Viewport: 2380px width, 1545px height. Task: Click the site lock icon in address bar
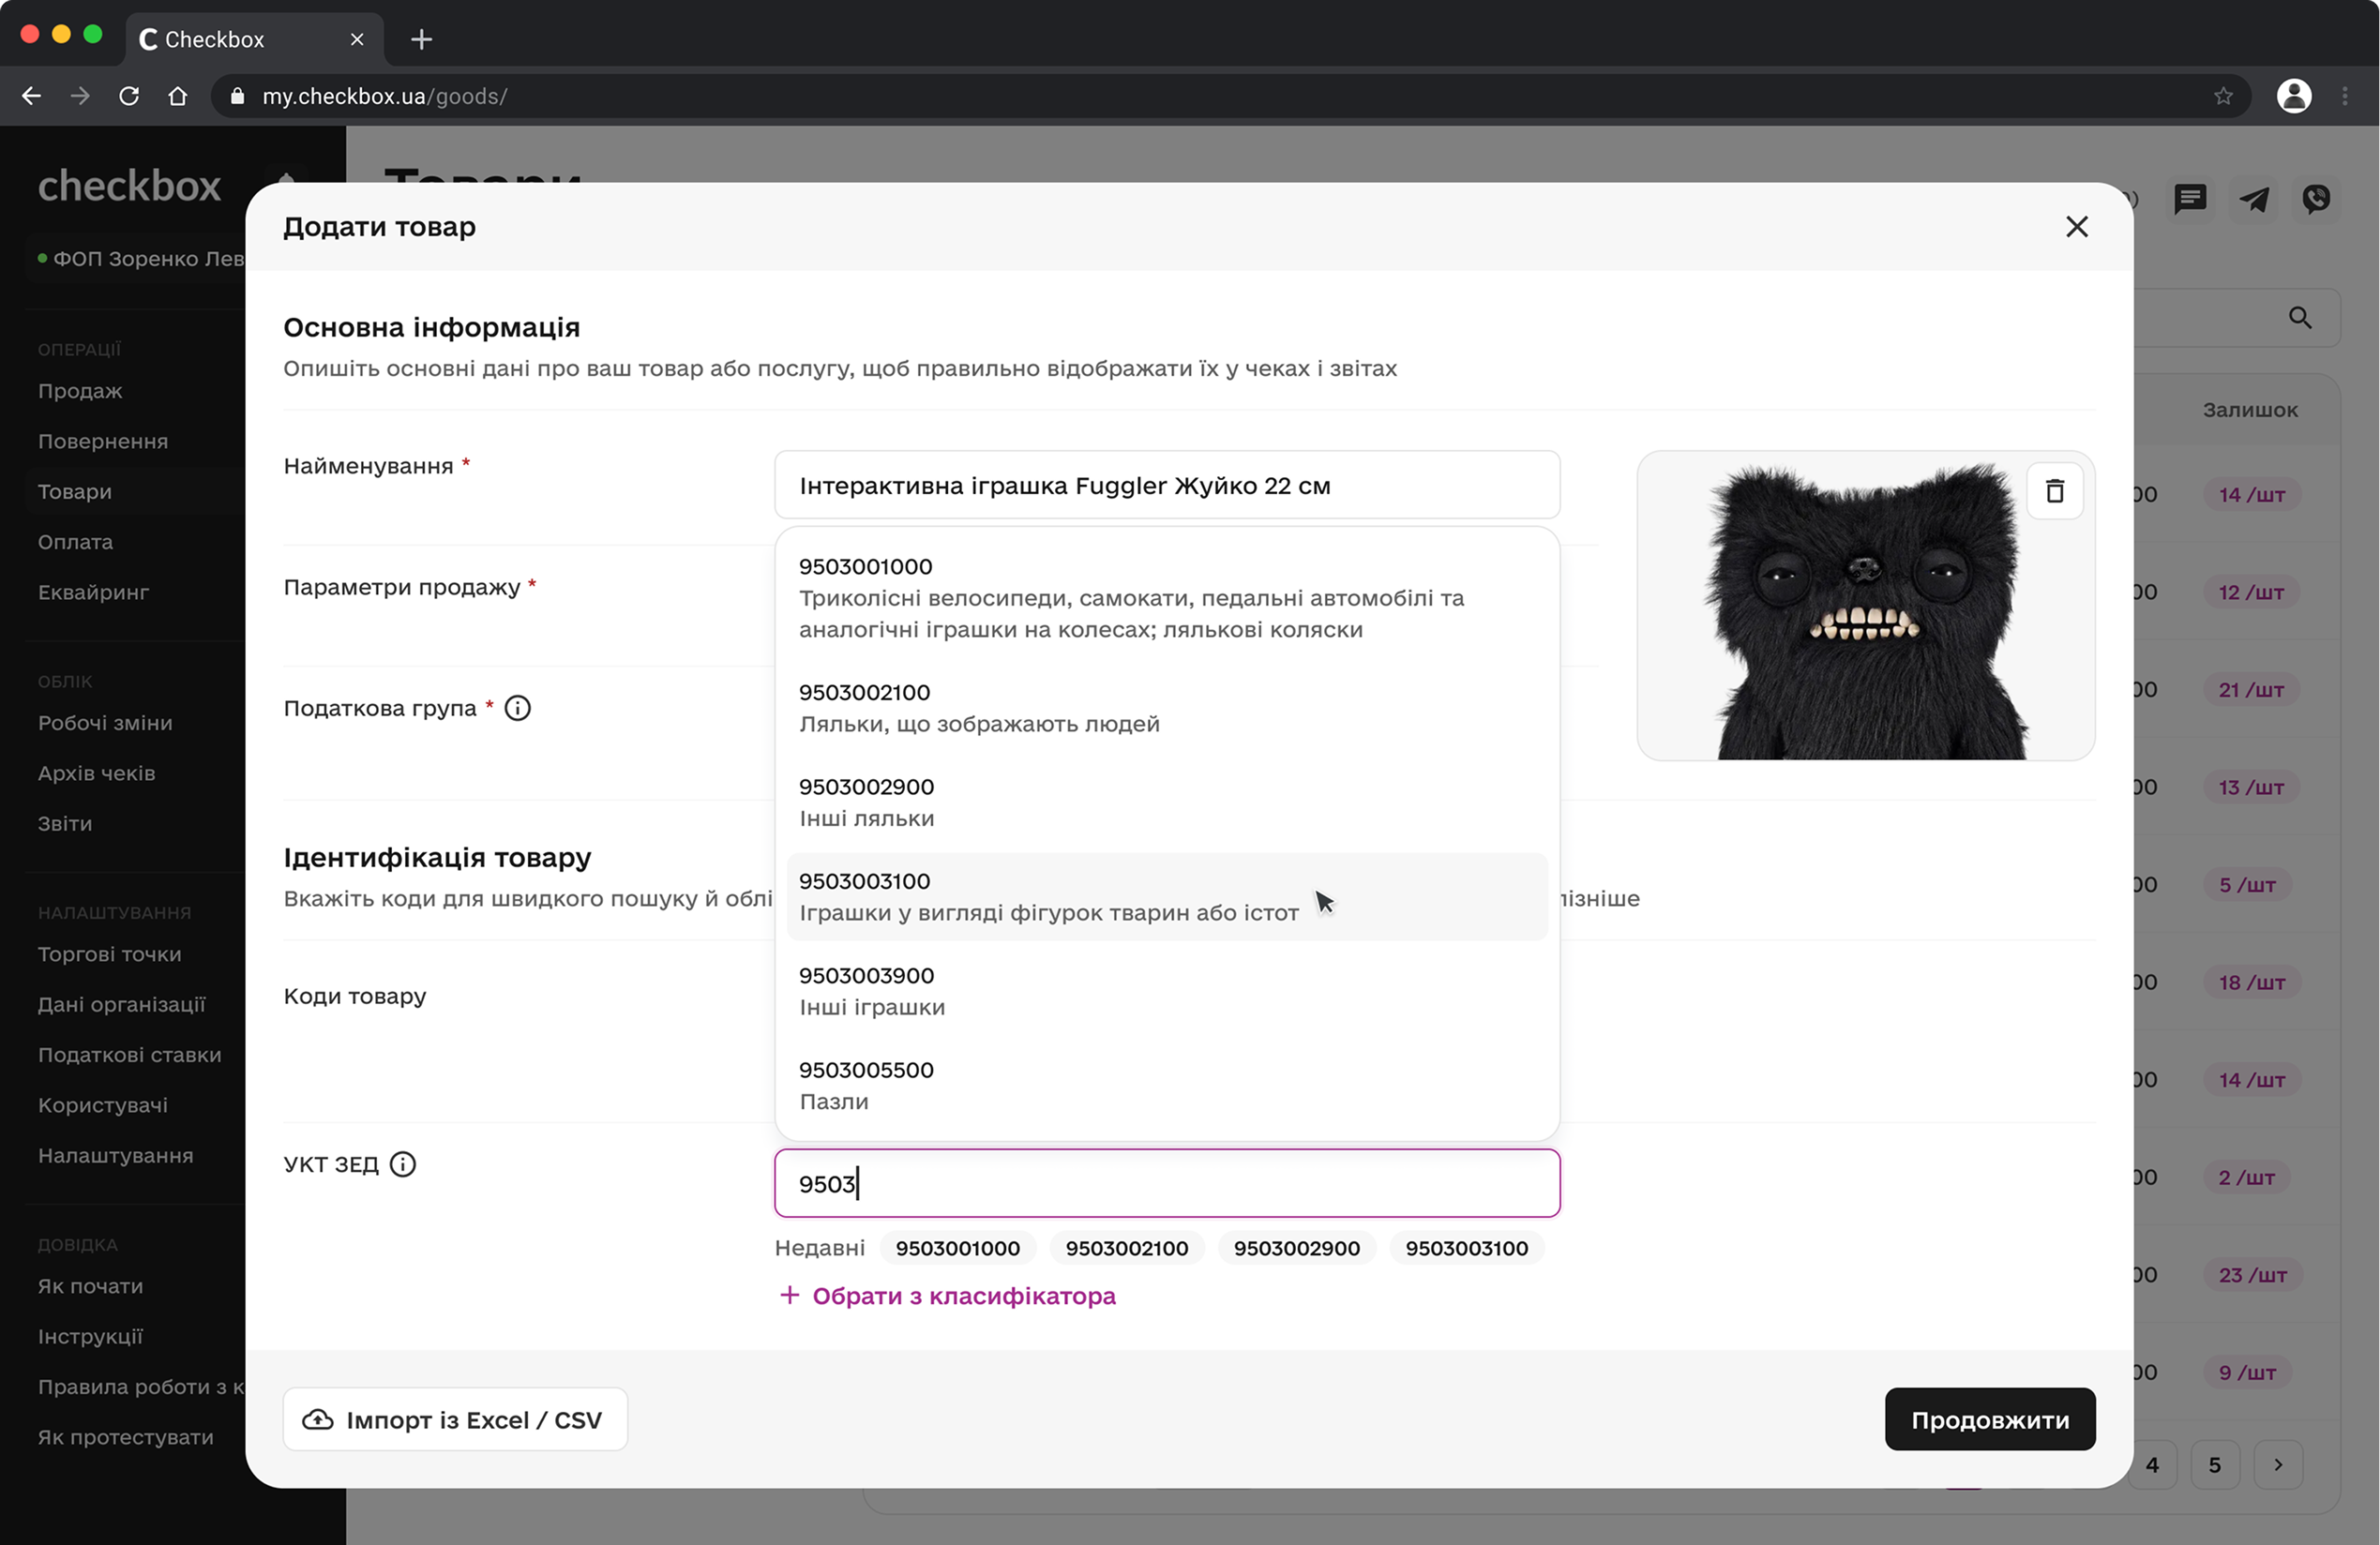tap(237, 96)
